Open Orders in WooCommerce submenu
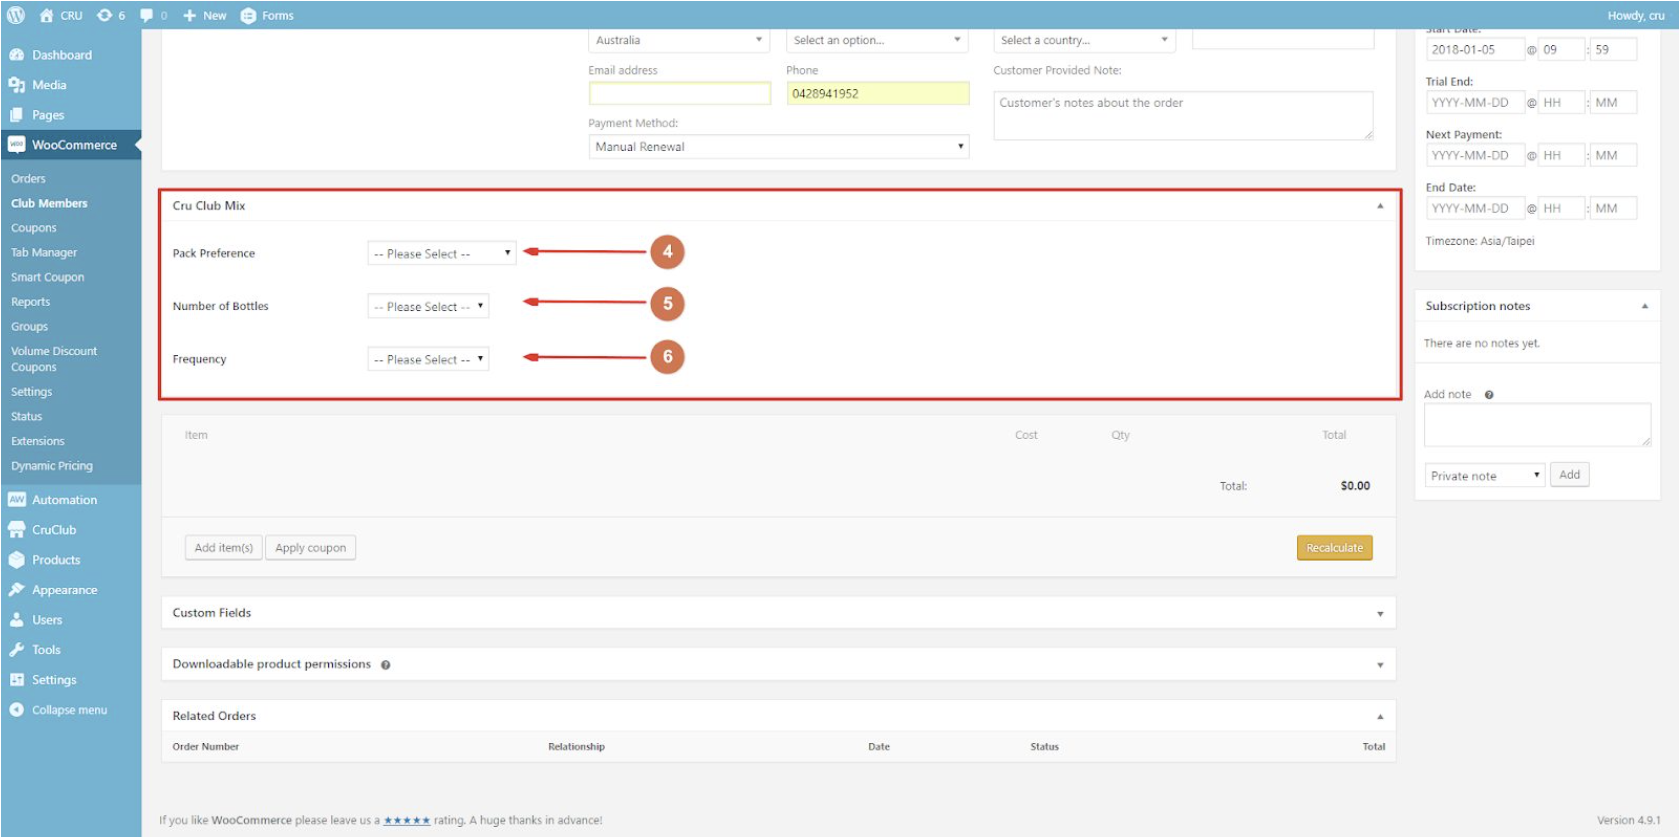The width and height of the screenshot is (1680, 840). (28, 179)
